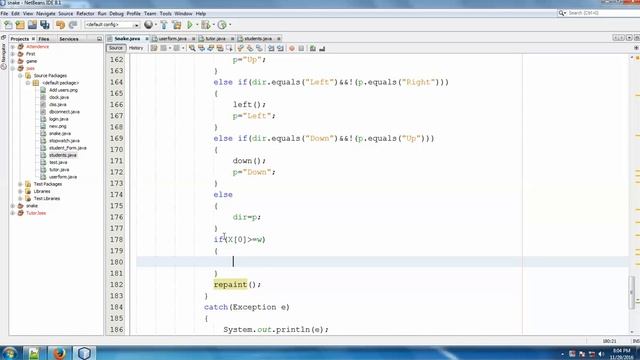Expand the game project node
This screenshot has width=640, height=360.
[x=13, y=61]
